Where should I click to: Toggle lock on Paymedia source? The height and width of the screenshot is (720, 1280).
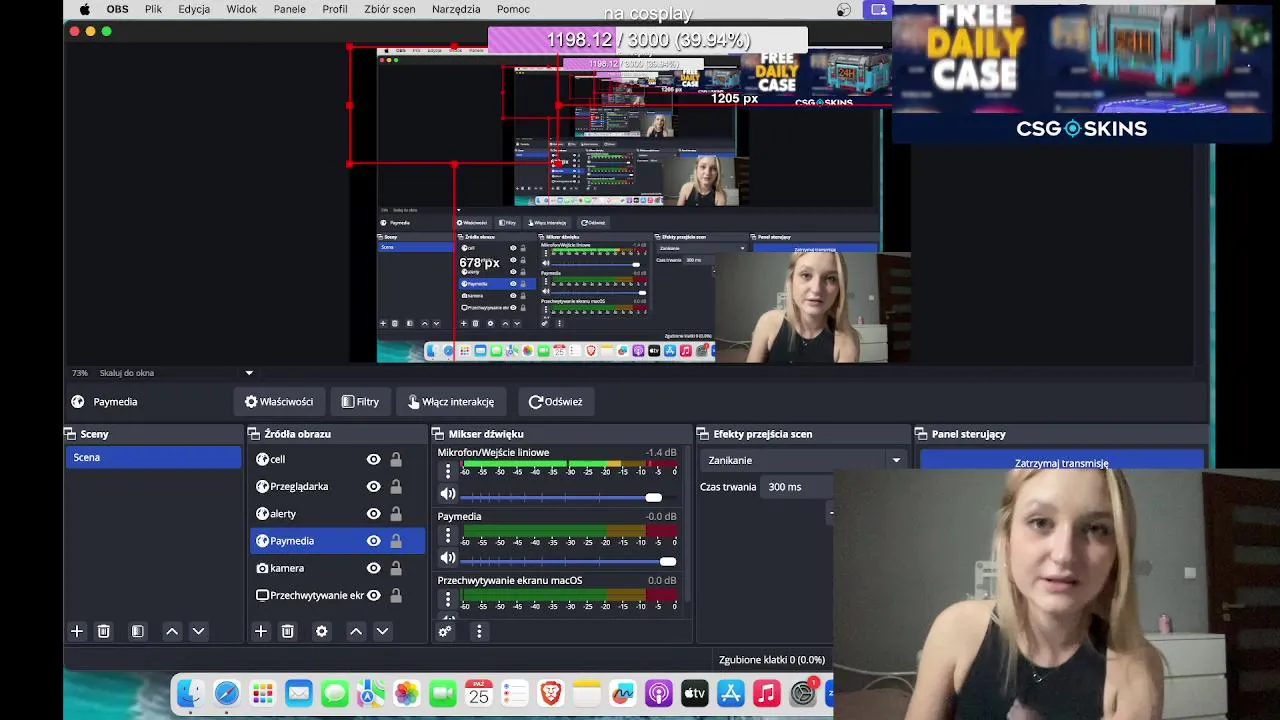pyautogui.click(x=396, y=541)
